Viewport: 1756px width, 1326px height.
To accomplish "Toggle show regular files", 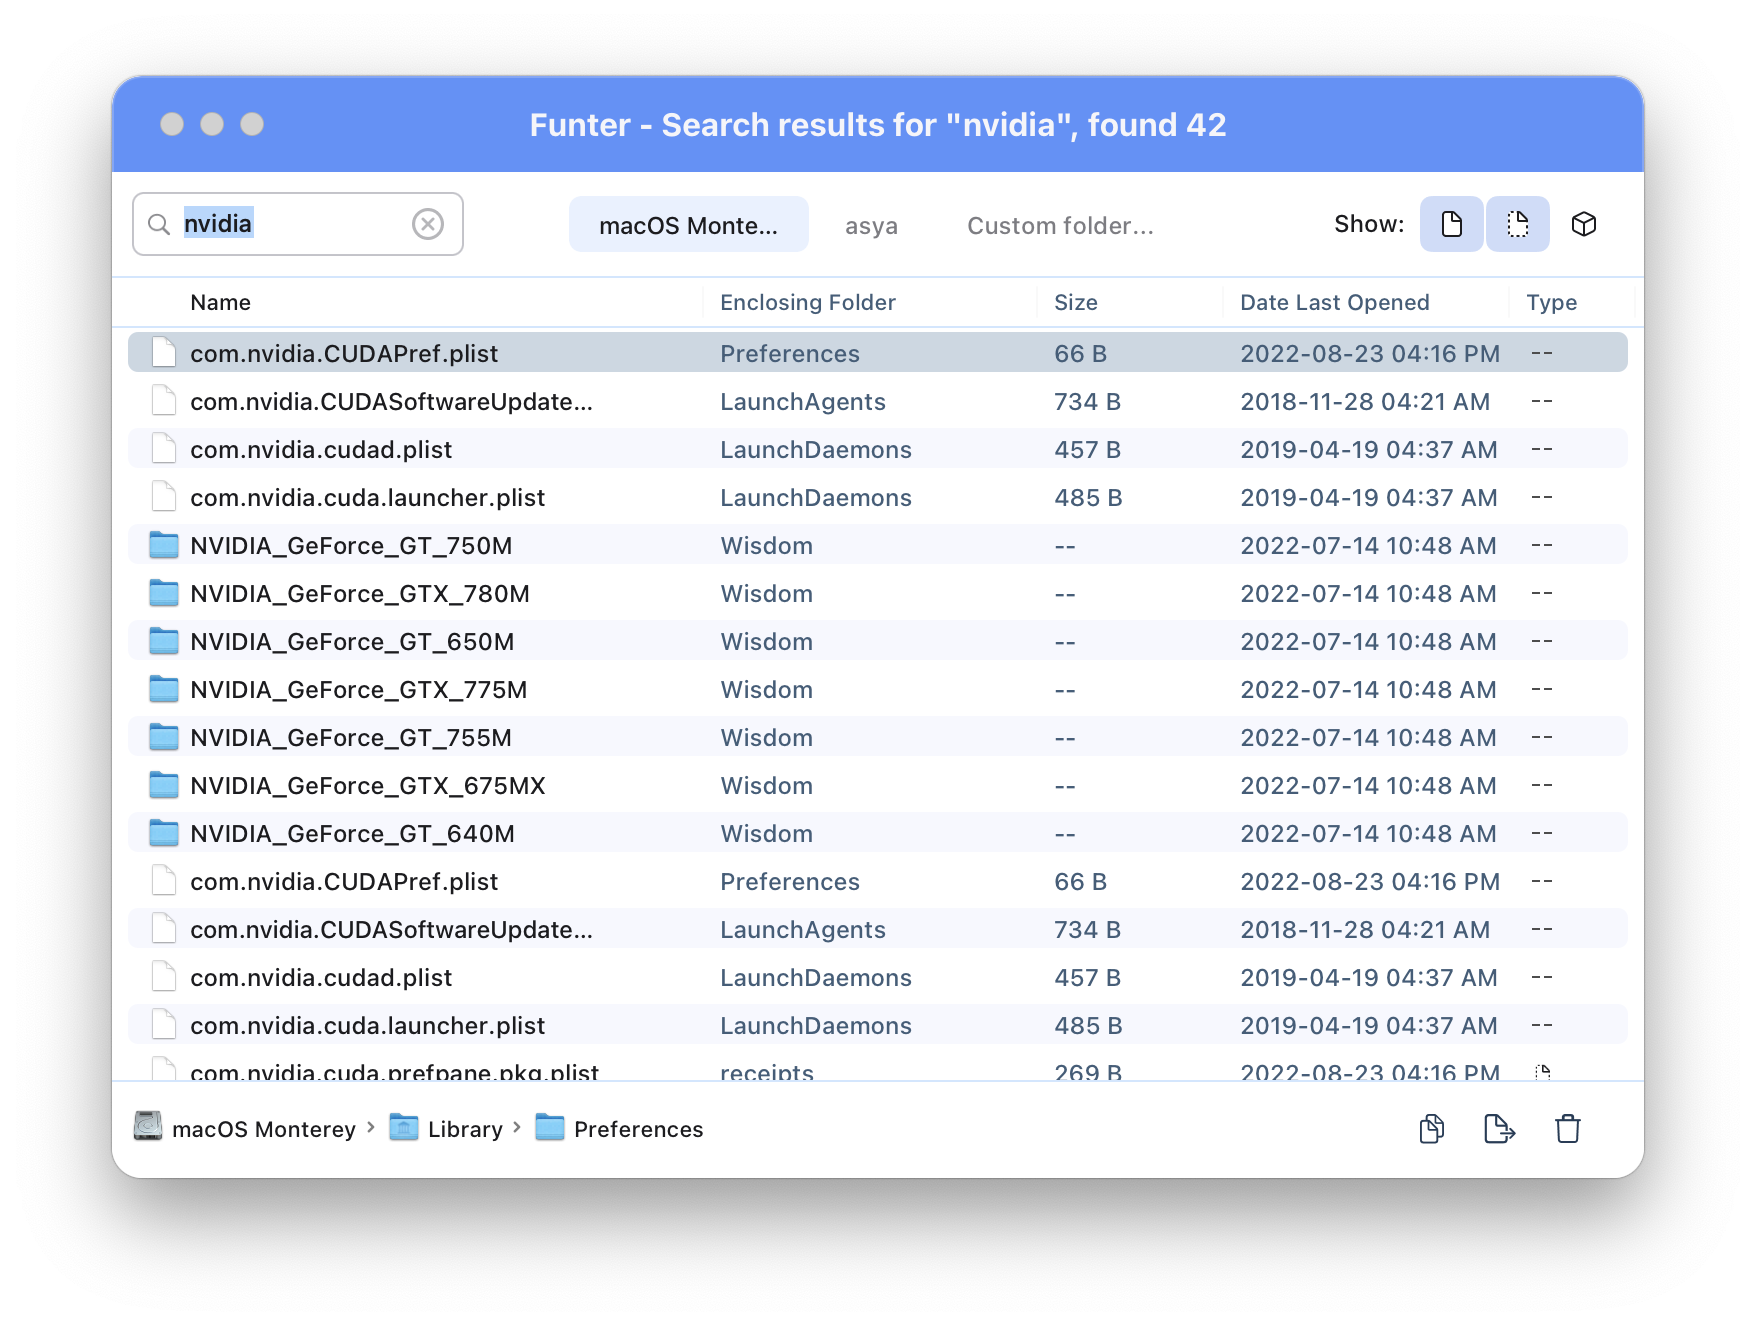I will pos(1451,224).
